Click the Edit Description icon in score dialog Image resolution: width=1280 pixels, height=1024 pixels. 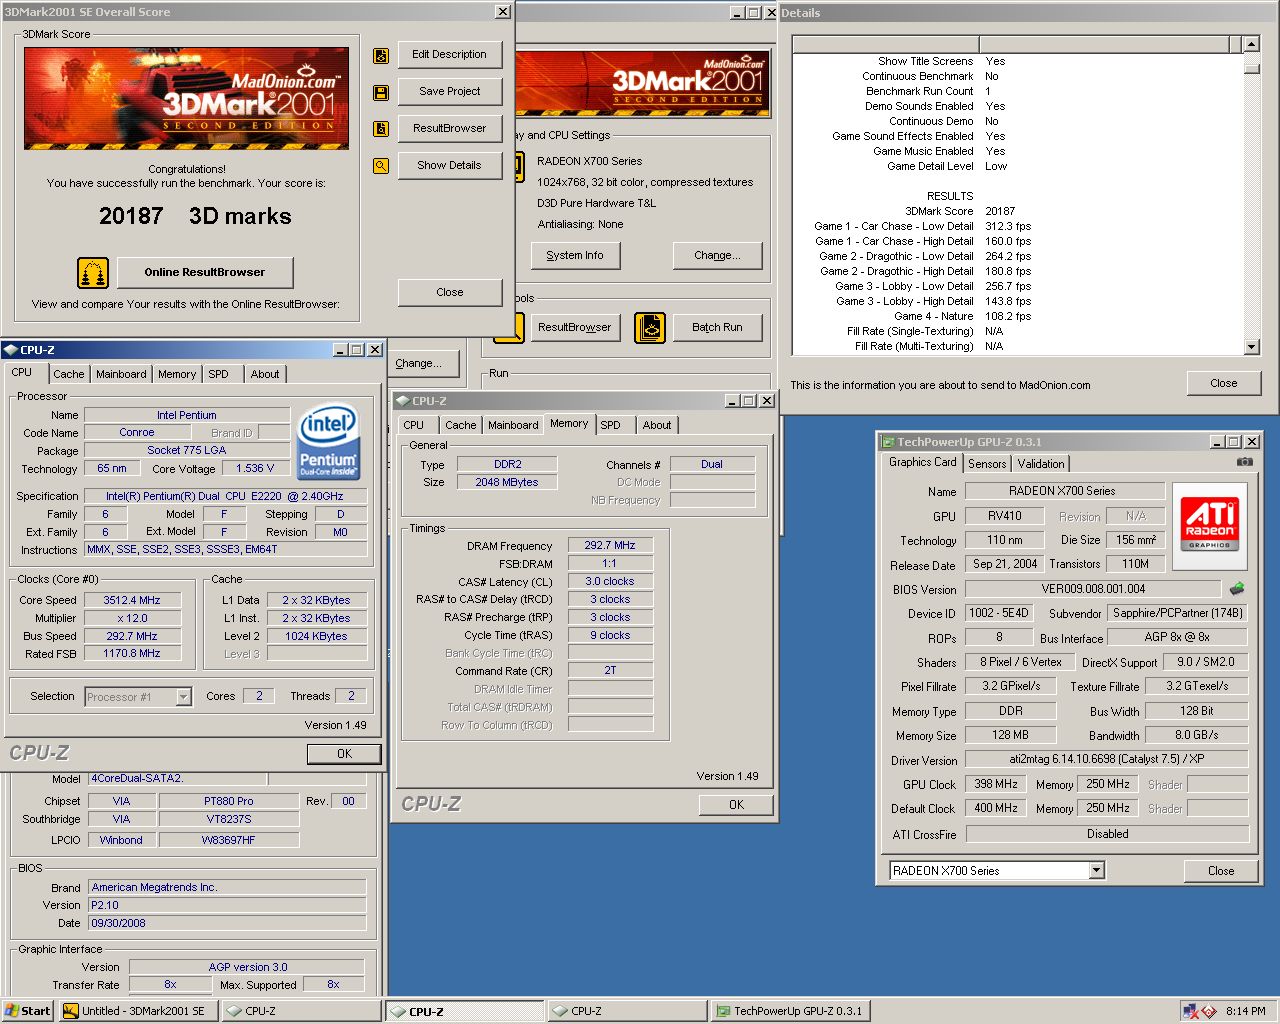tap(381, 56)
